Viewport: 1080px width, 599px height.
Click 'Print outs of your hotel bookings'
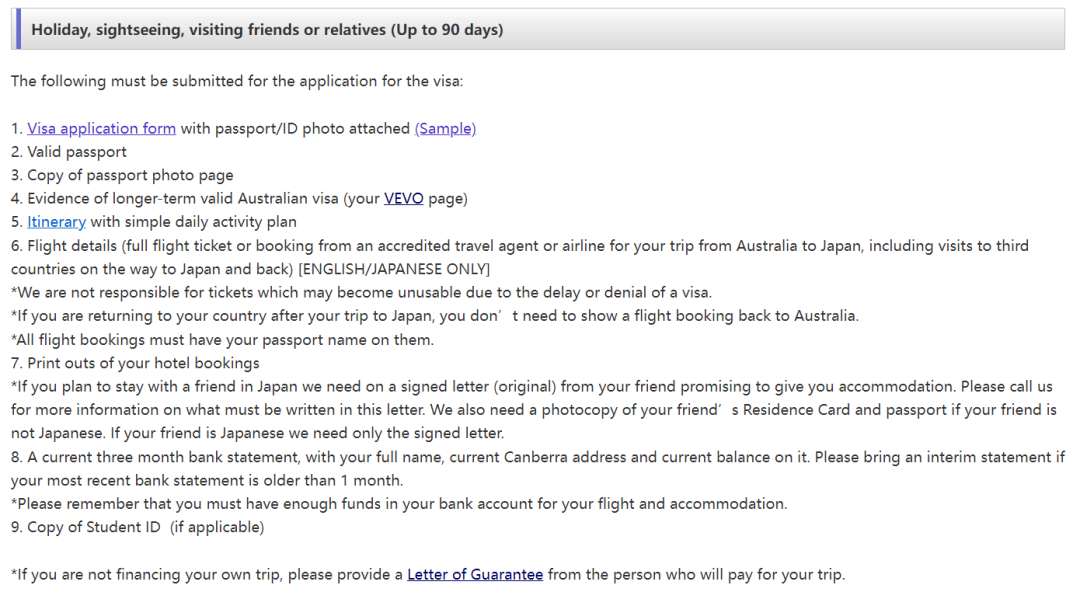pos(135,364)
